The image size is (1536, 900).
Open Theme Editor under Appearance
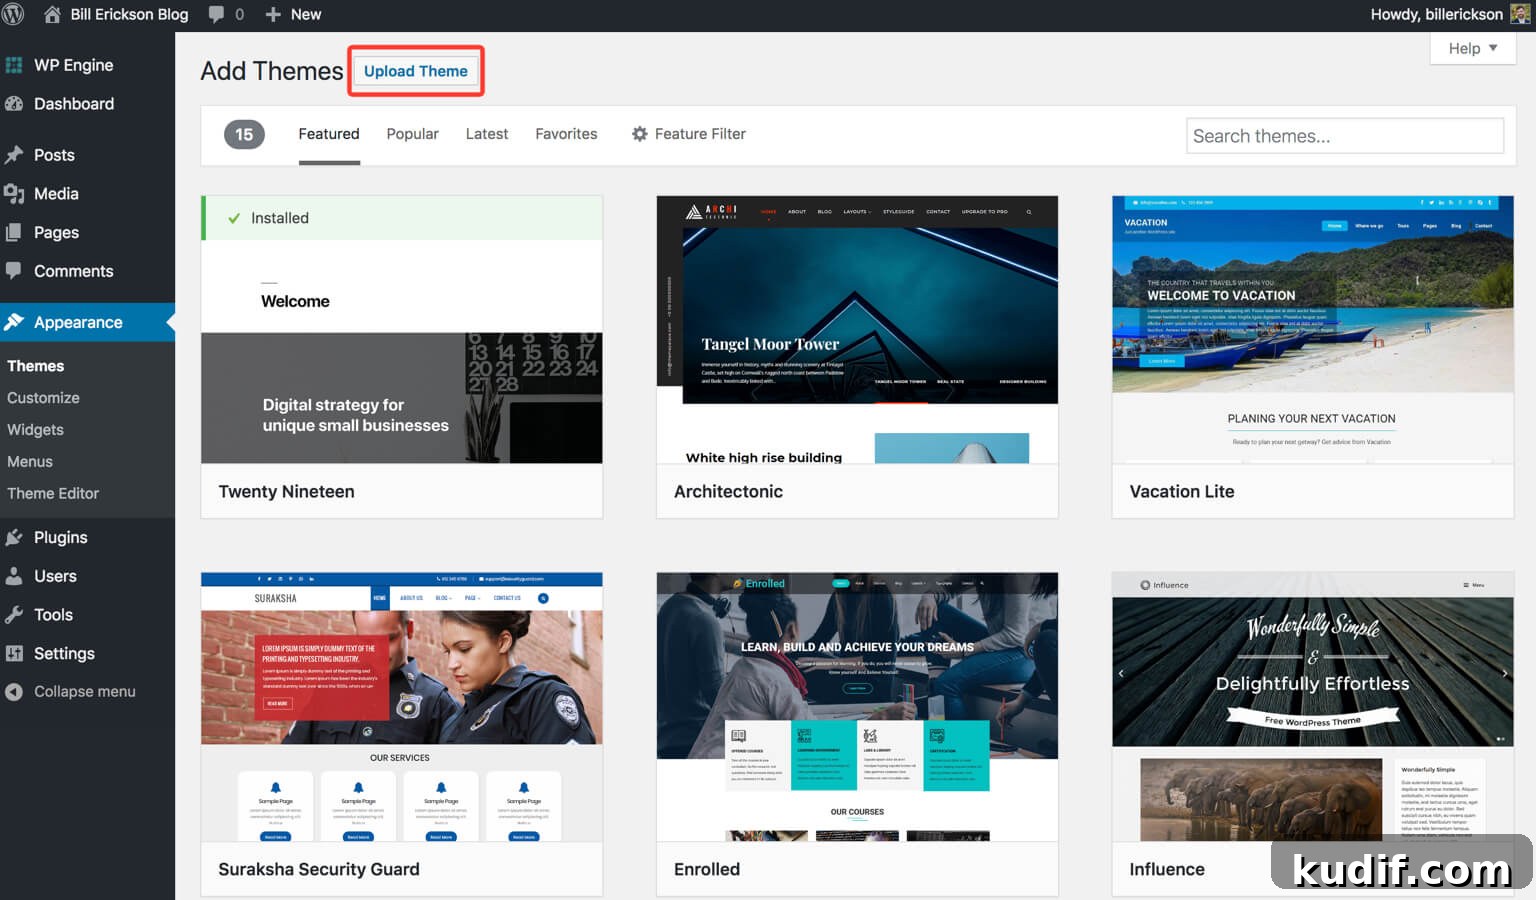pos(53,494)
